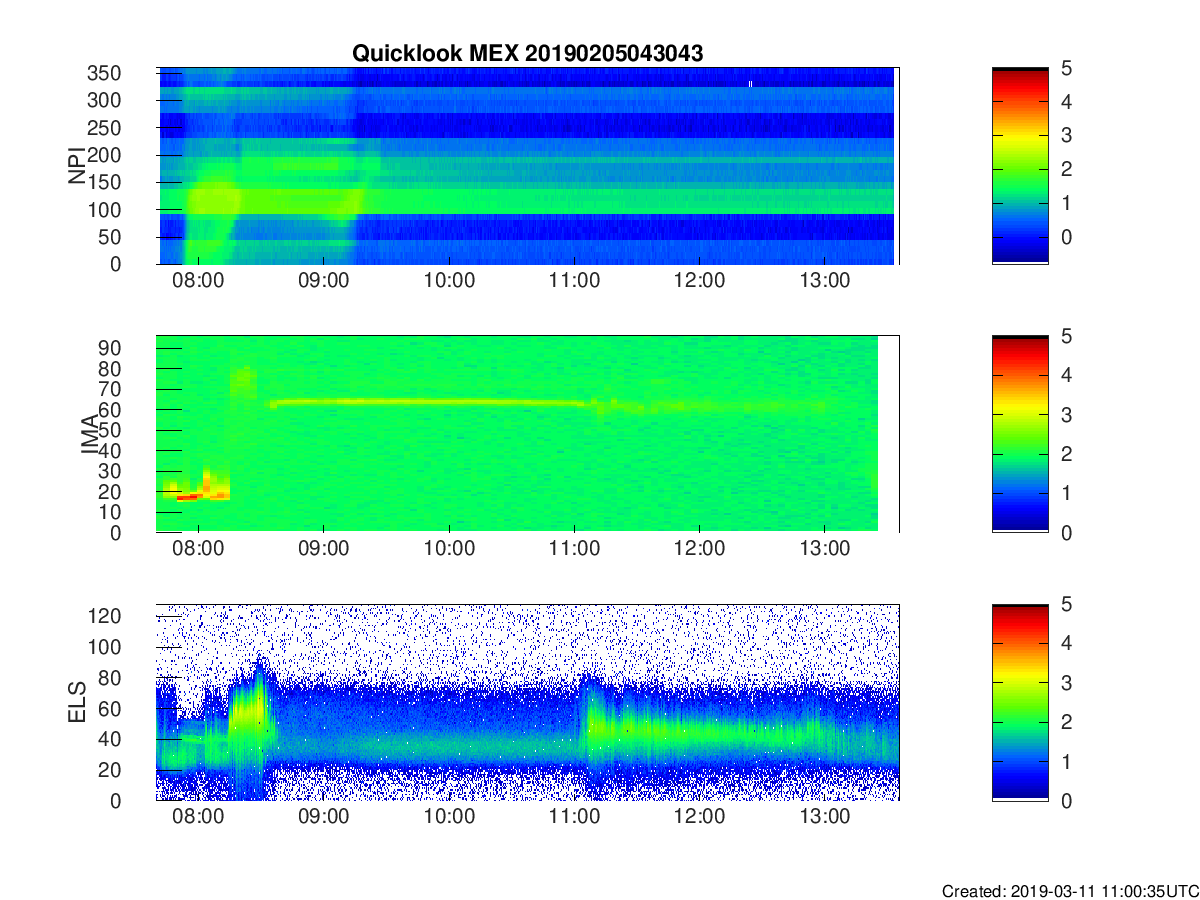The width and height of the screenshot is (1200, 900).
Task: Click the 12:00 tick under NPI plot
Action: (x=699, y=281)
